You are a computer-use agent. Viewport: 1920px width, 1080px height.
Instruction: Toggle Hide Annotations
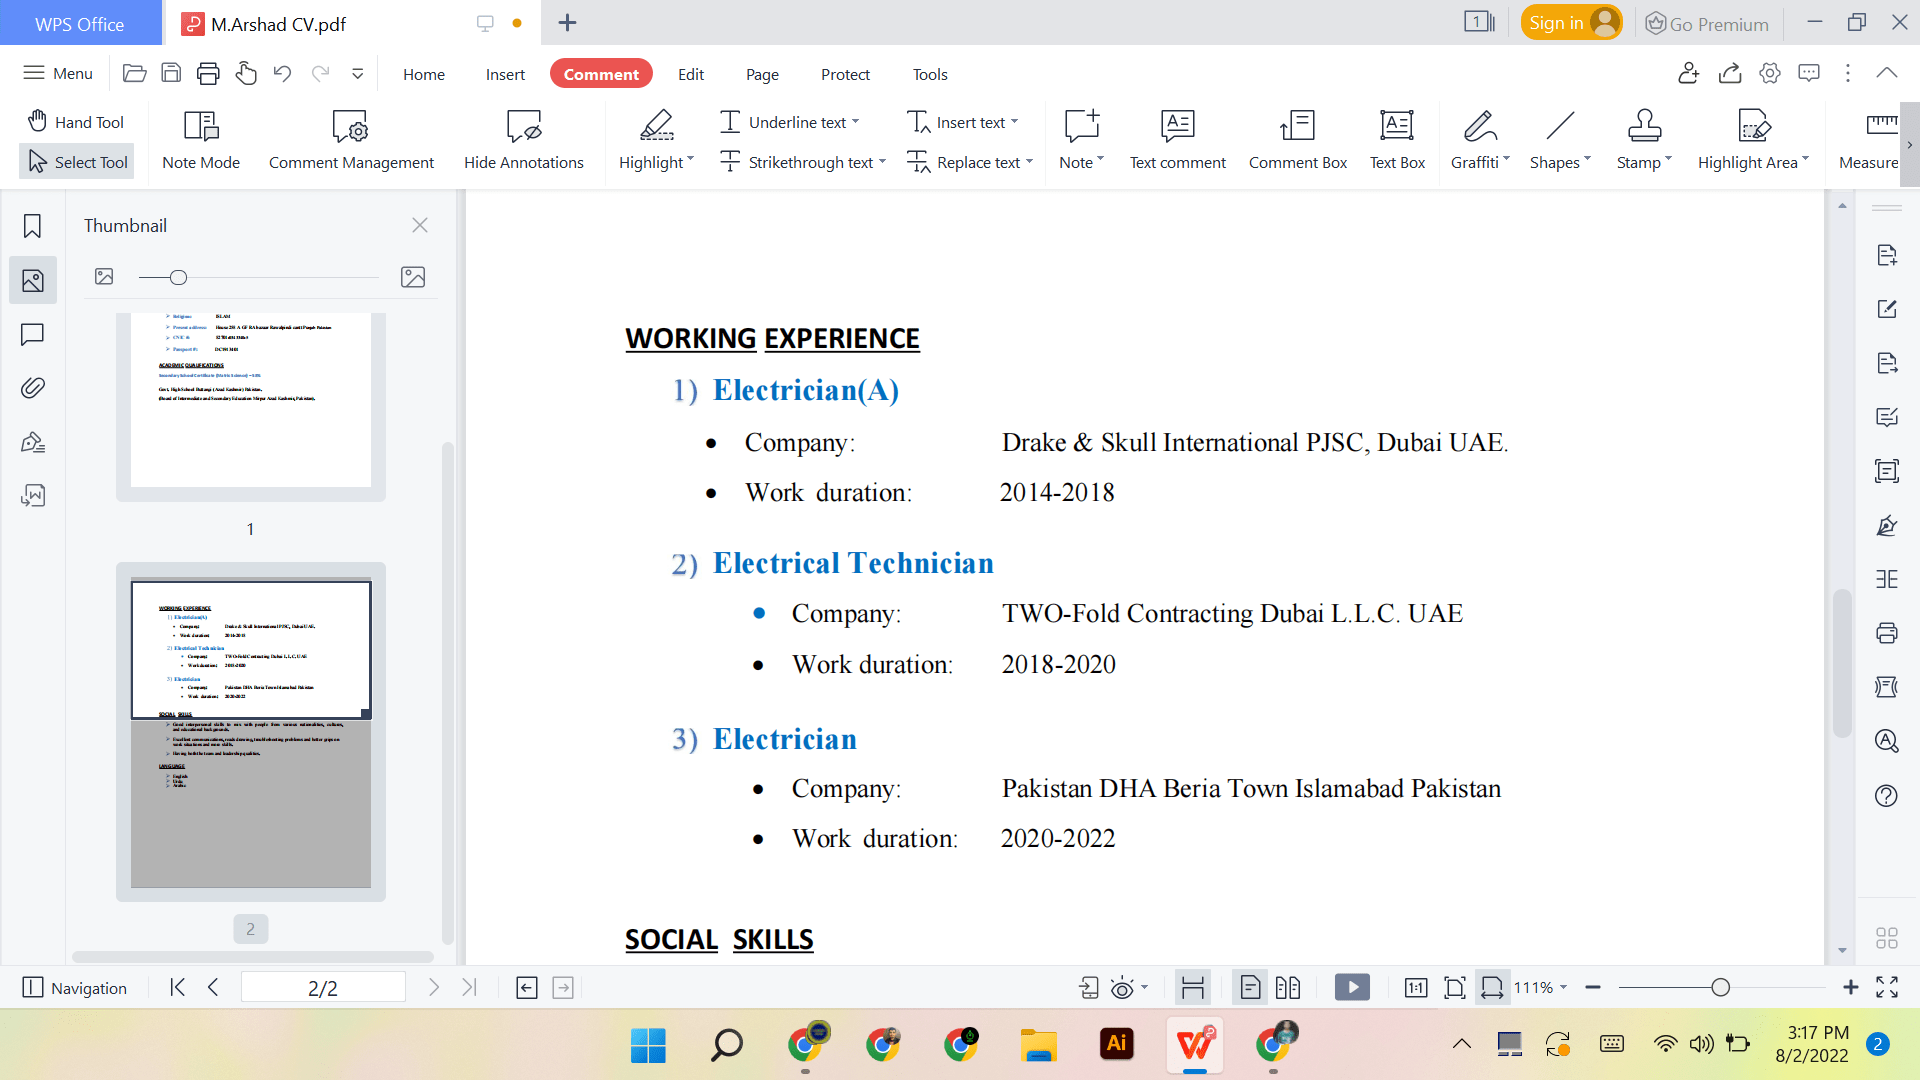point(523,140)
